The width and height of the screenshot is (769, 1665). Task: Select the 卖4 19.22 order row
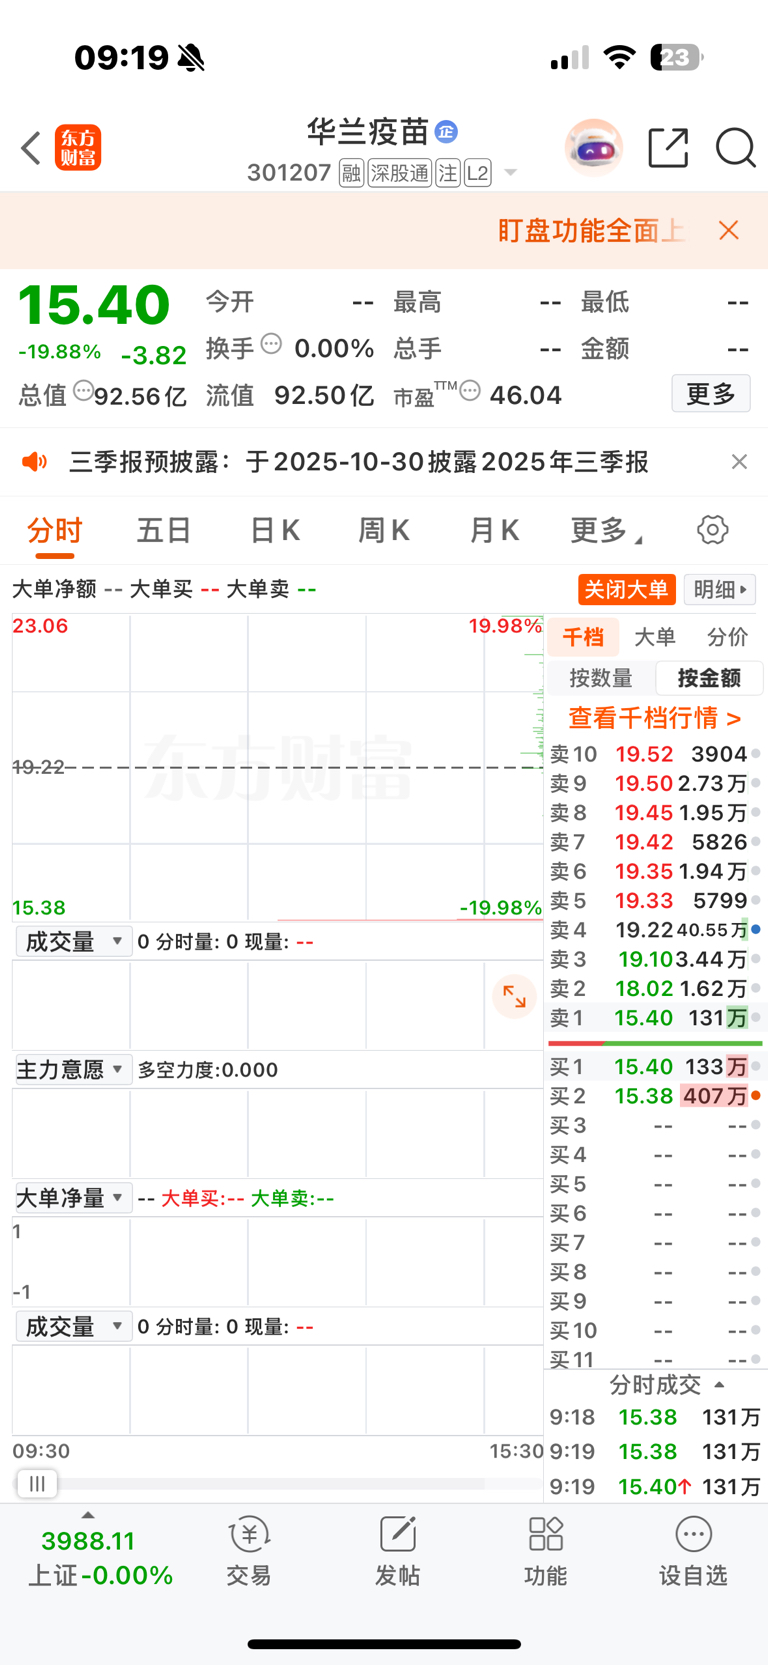click(655, 930)
